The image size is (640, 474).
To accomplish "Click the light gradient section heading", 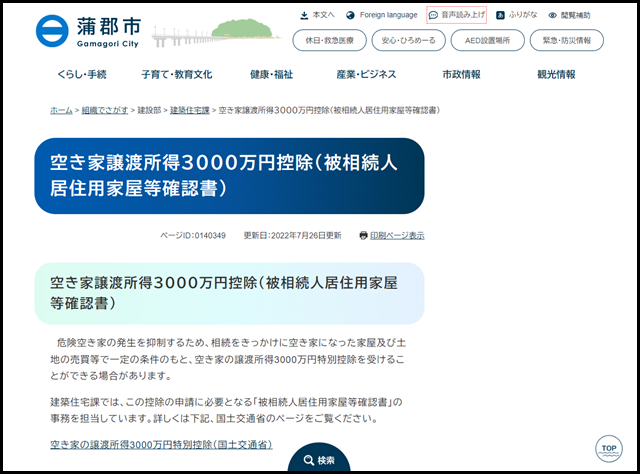I will (x=229, y=293).
